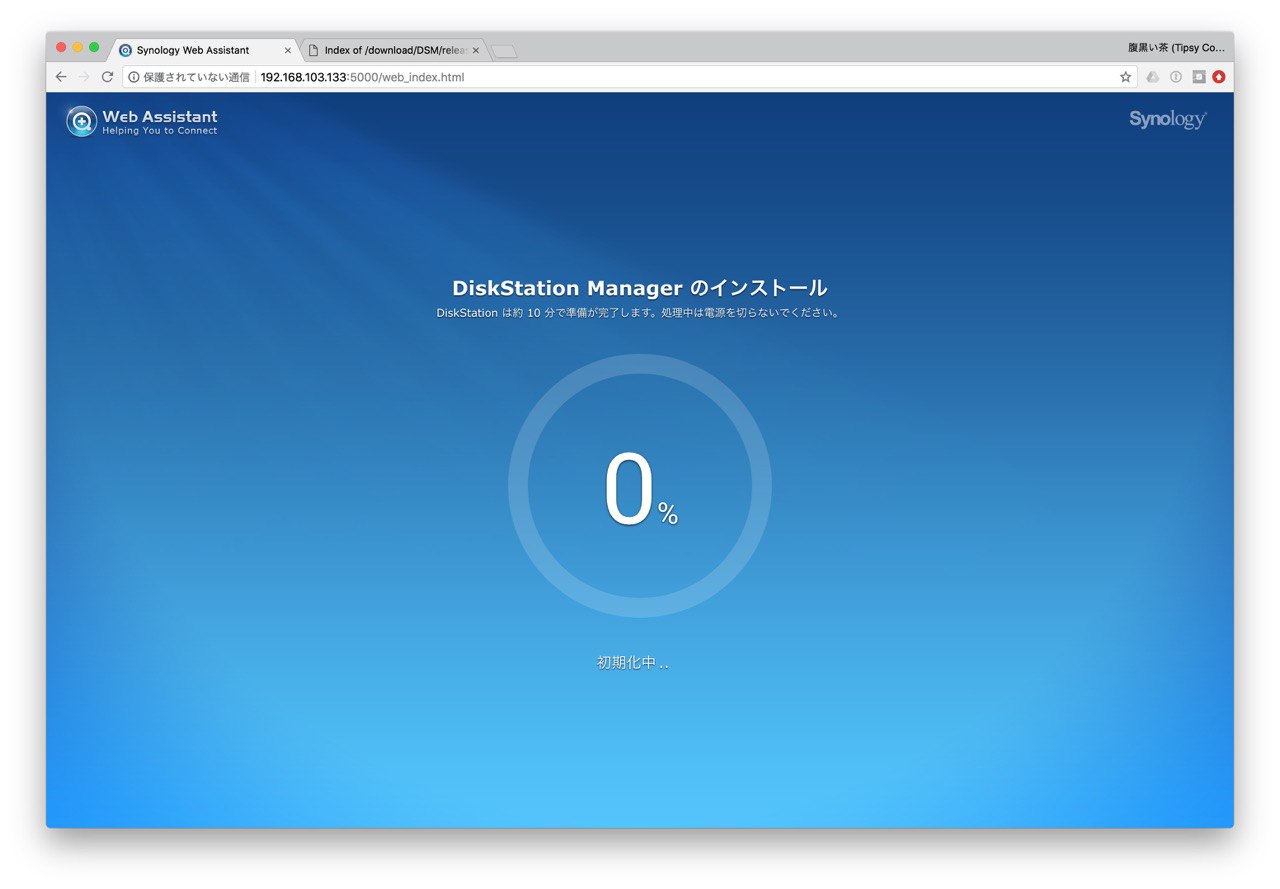
Task: Click the grey square extension icon
Action: [1198, 77]
